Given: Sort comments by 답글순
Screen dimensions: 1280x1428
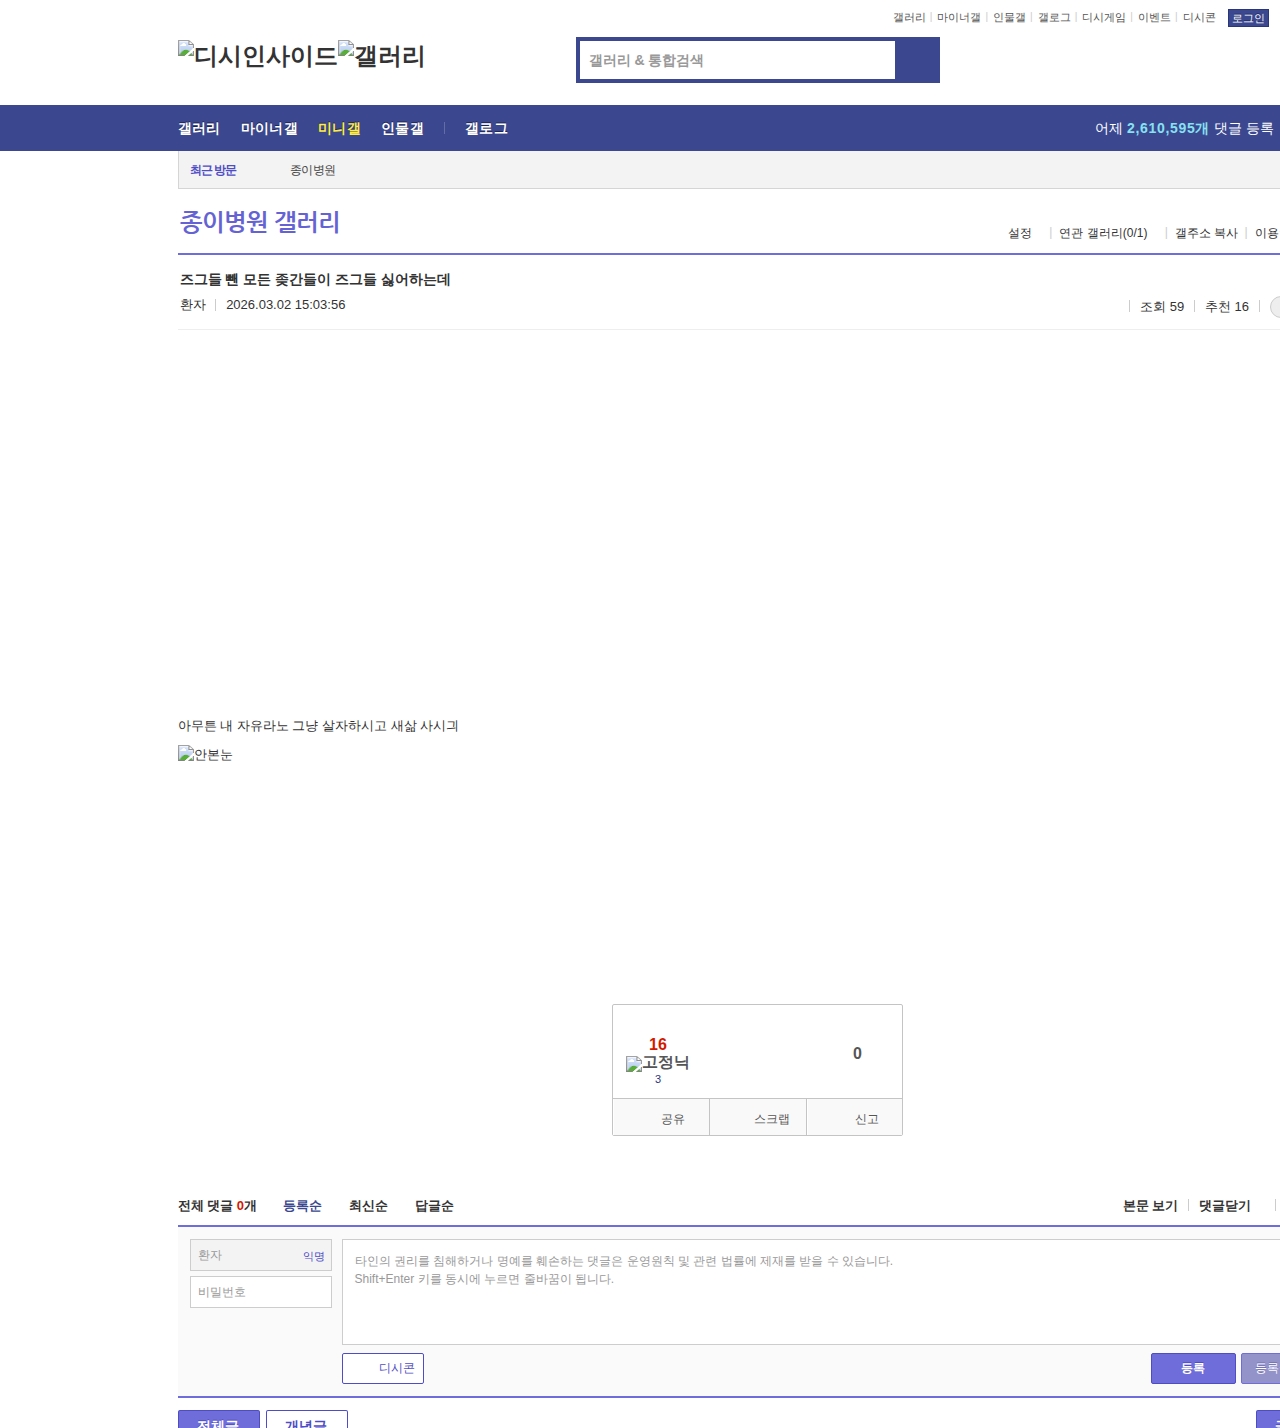Looking at the screenshot, I should (x=434, y=1206).
